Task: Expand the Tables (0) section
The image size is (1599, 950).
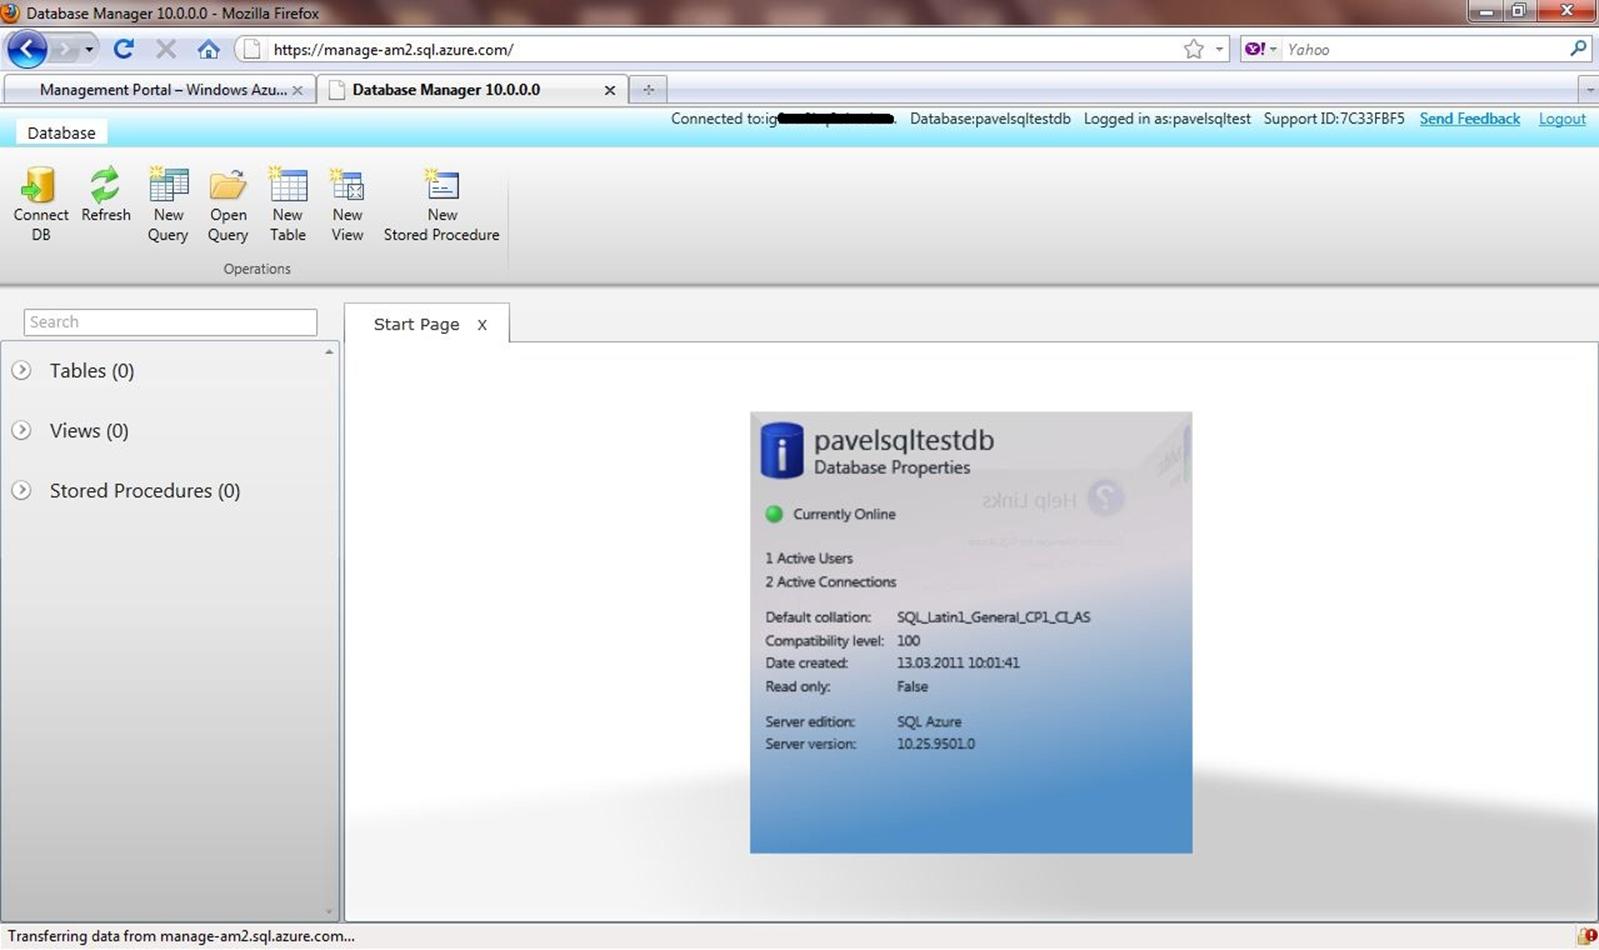Action: 21,370
